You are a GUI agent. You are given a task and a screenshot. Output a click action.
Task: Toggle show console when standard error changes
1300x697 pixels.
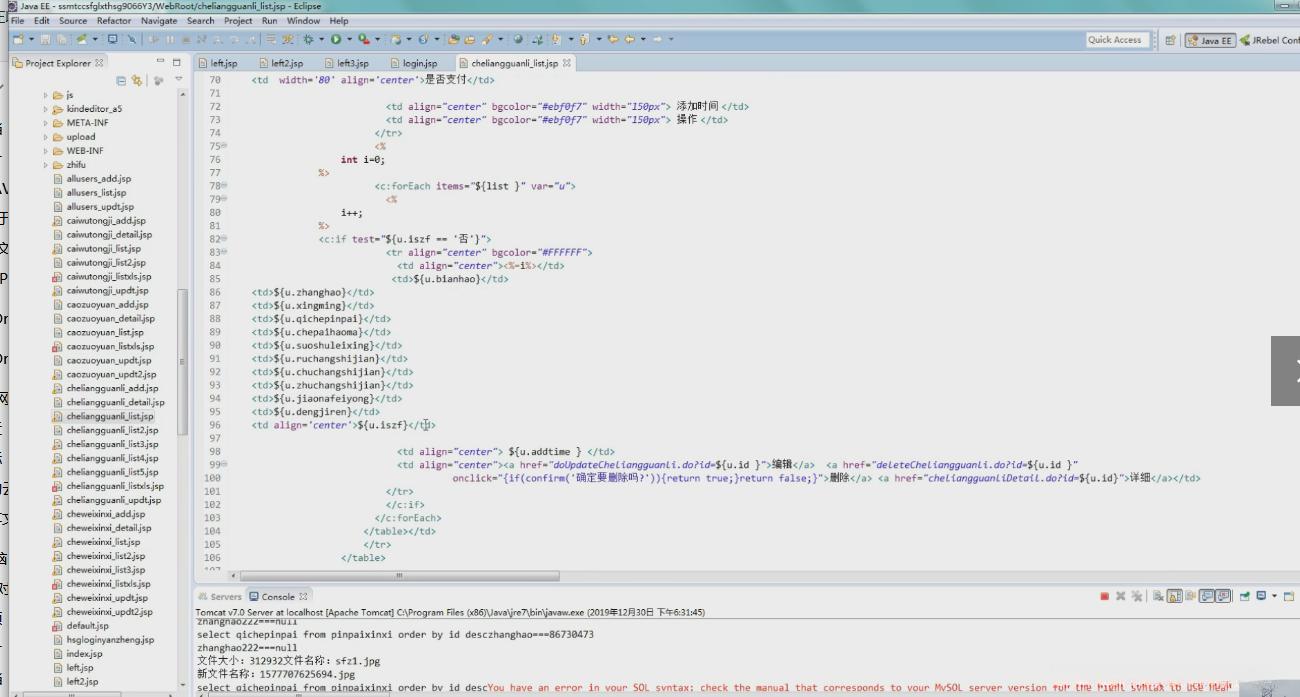point(1225,597)
